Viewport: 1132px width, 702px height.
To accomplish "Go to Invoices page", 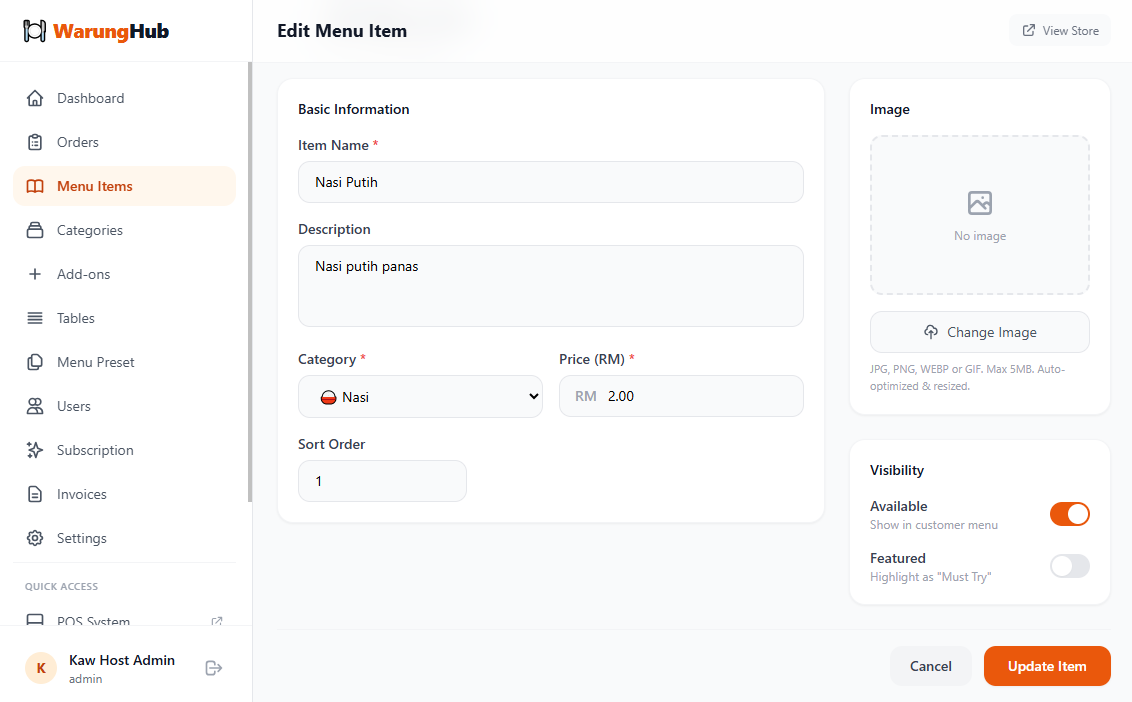I will (x=81, y=494).
